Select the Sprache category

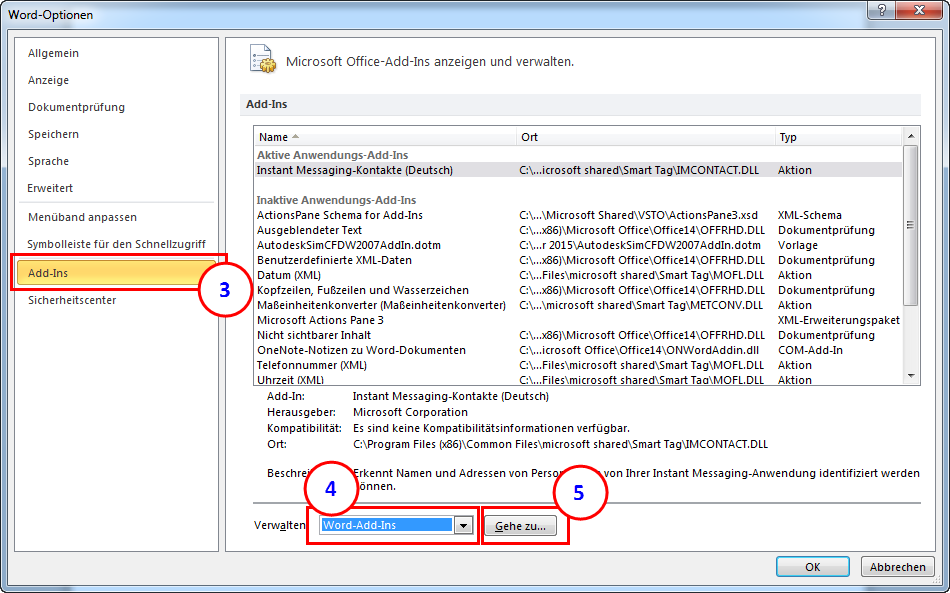(x=48, y=161)
